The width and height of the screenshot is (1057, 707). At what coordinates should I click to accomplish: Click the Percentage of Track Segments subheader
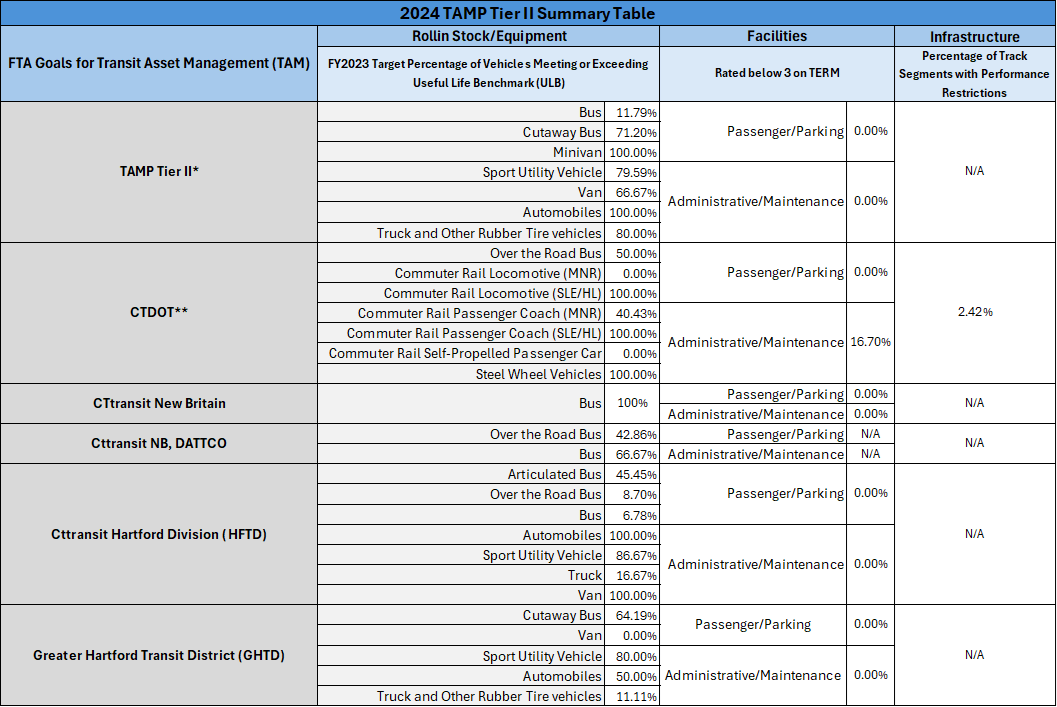coord(974,74)
